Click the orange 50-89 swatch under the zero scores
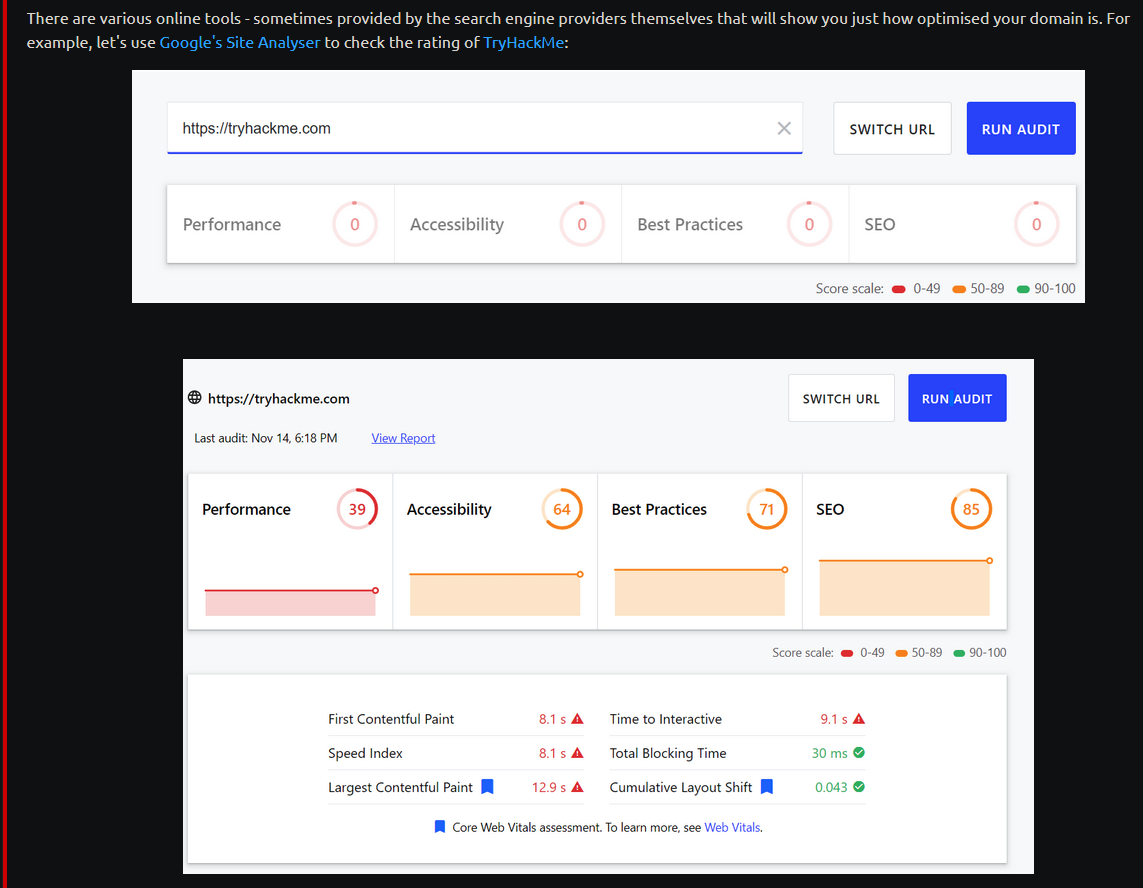This screenshot has width=1143, height=888. [959, 289]
